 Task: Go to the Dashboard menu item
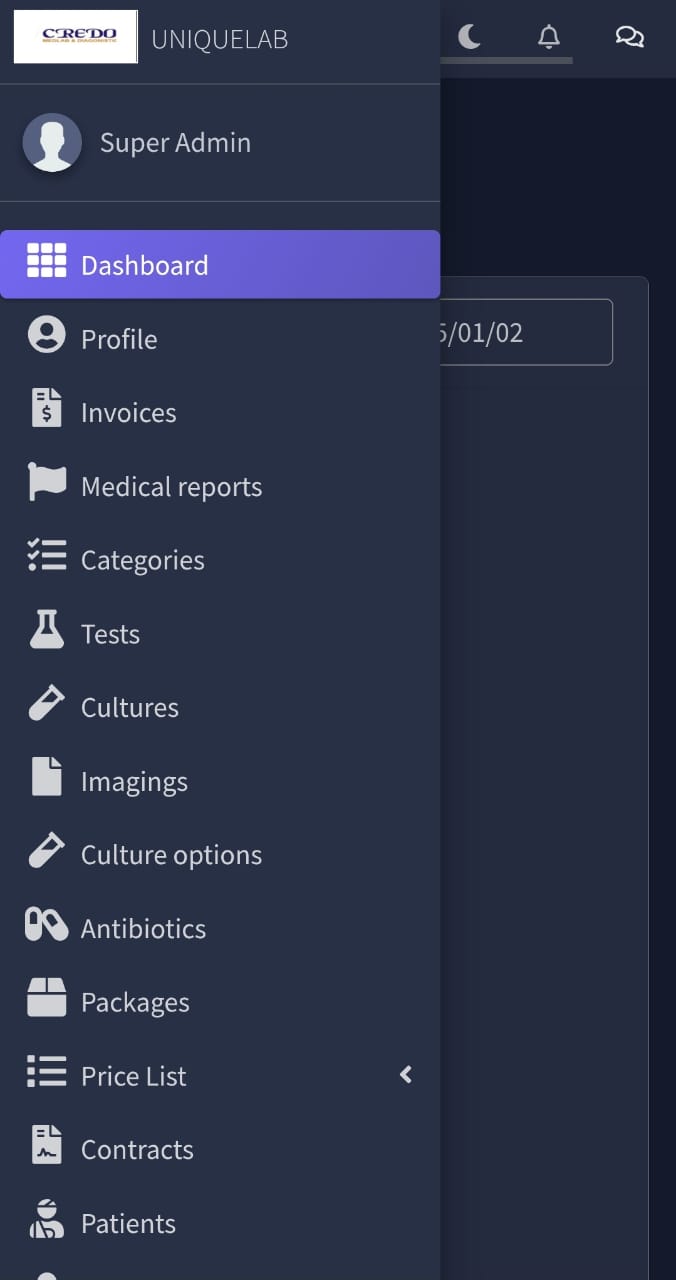point(144,265)
